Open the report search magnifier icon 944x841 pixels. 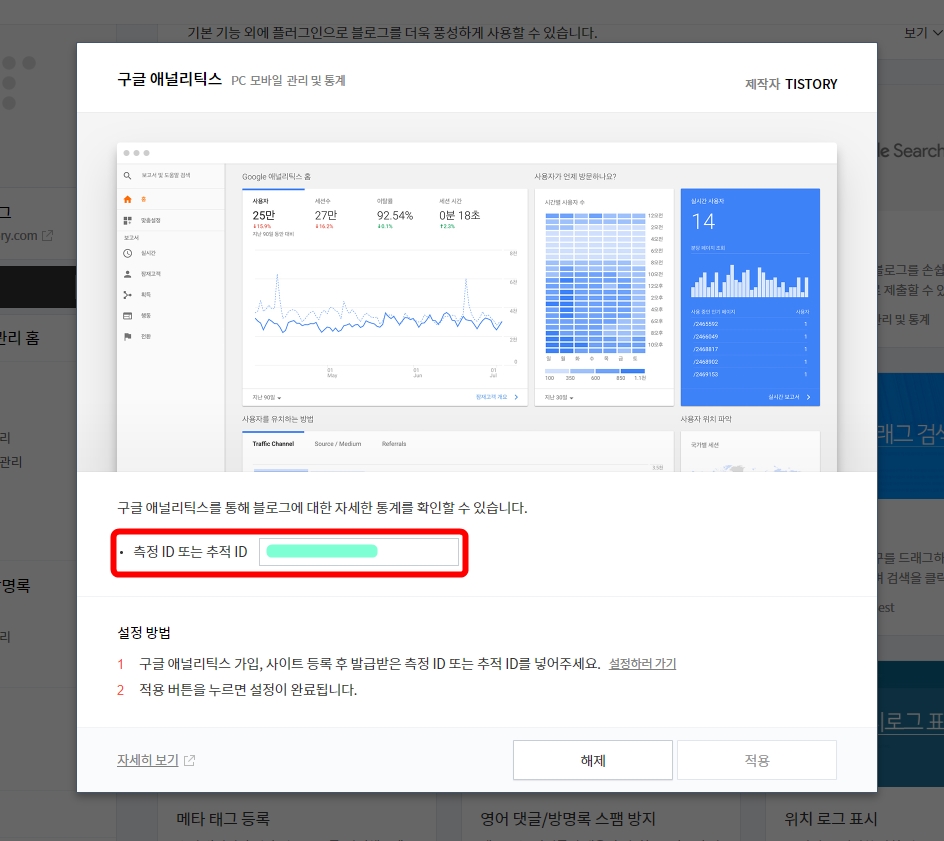click(x=127, y=176)
